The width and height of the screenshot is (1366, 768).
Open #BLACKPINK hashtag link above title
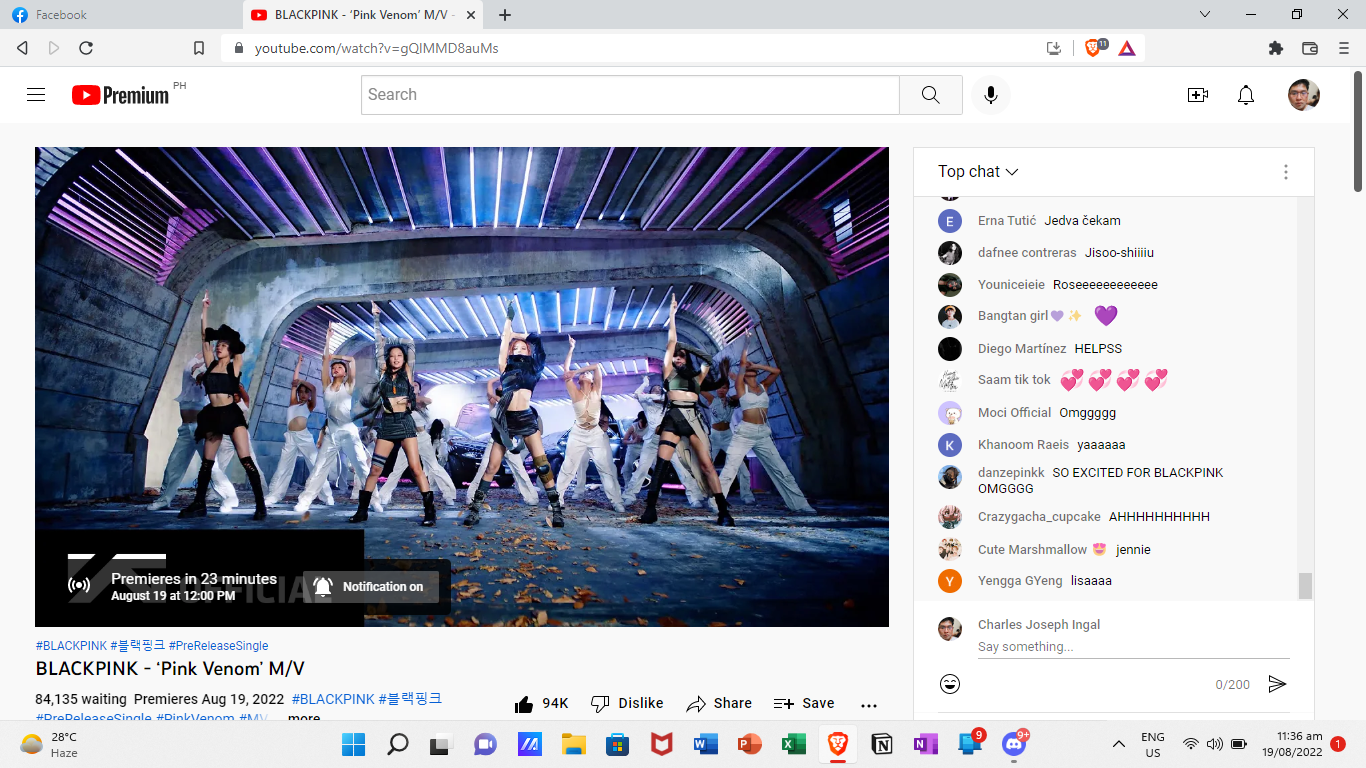(x=71, y=646)
